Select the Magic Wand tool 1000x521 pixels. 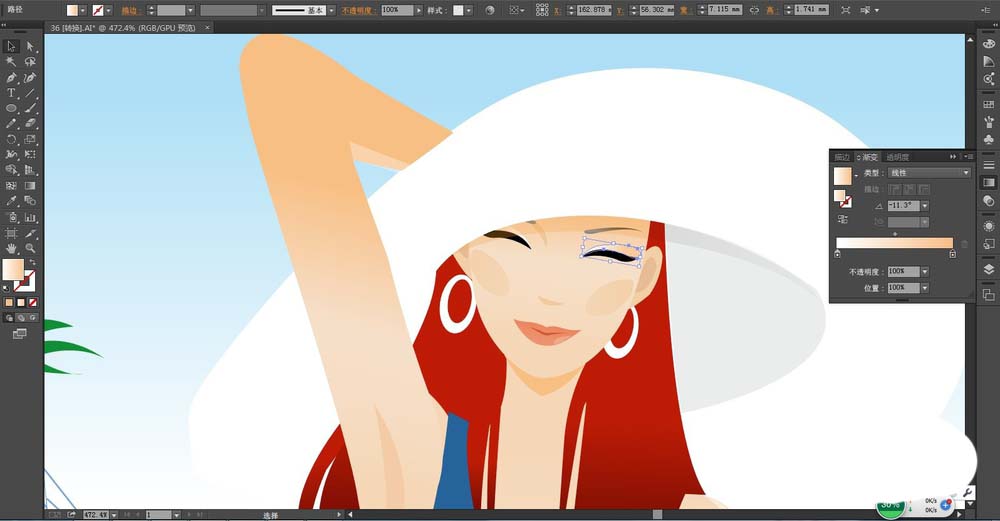coord(11,61)
